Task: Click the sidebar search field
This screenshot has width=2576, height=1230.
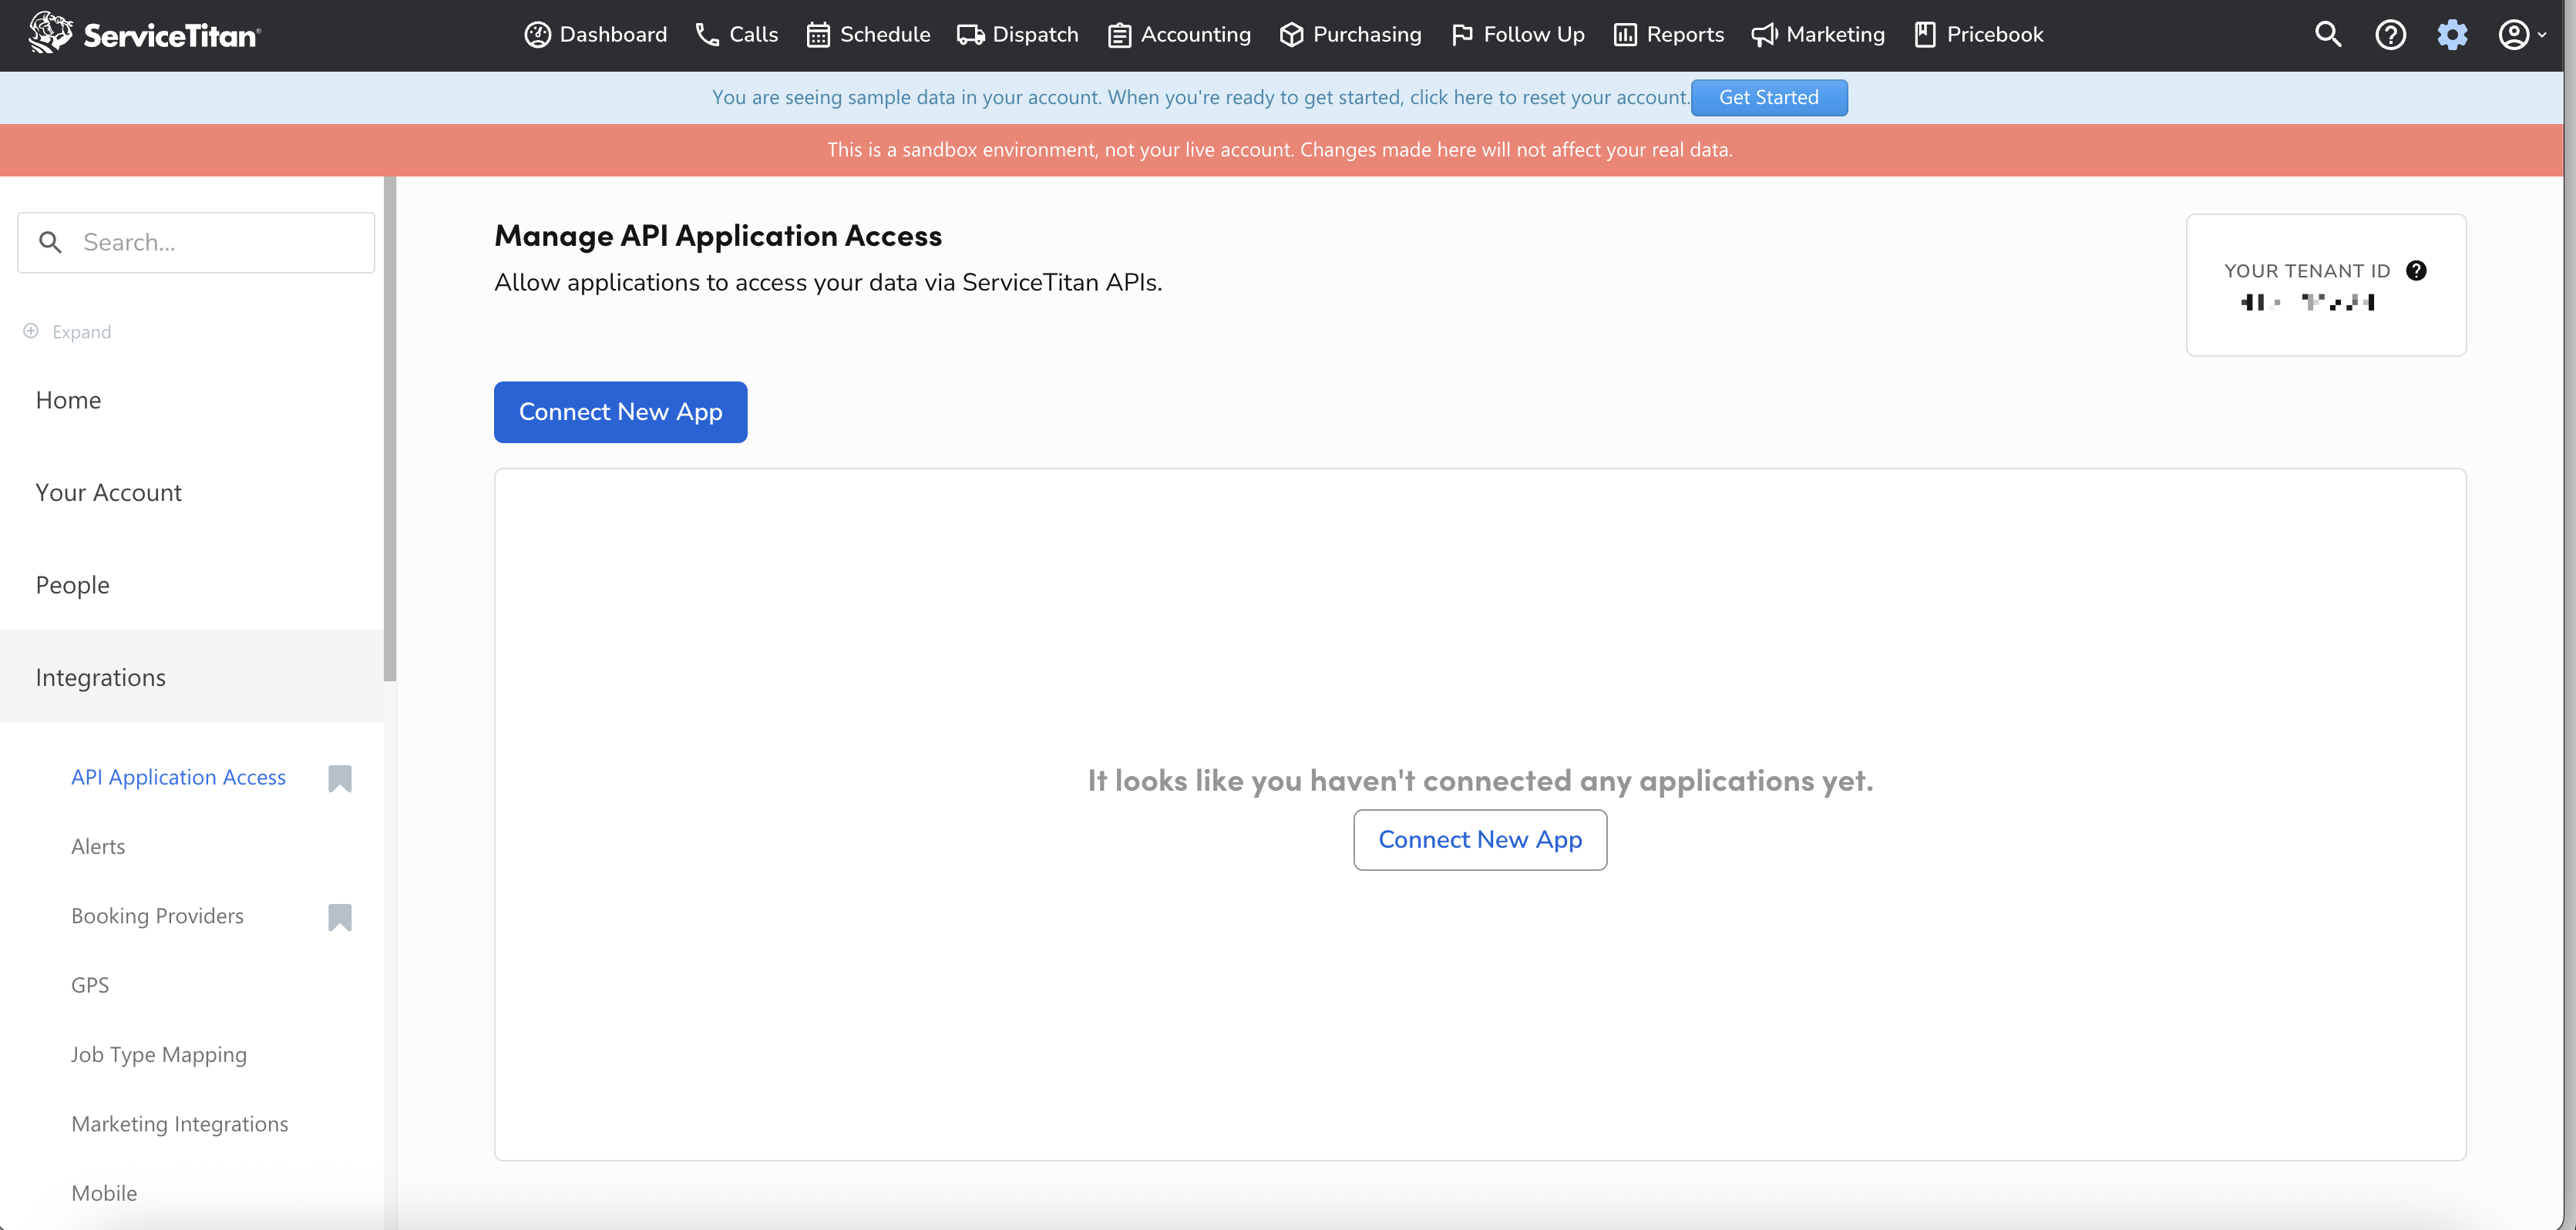Action: [x=195, y=242]
